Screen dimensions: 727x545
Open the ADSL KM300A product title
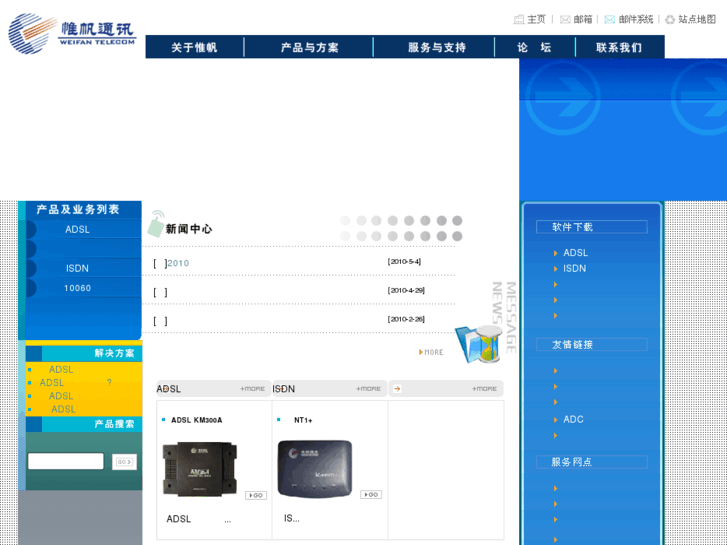pos(197,420)
